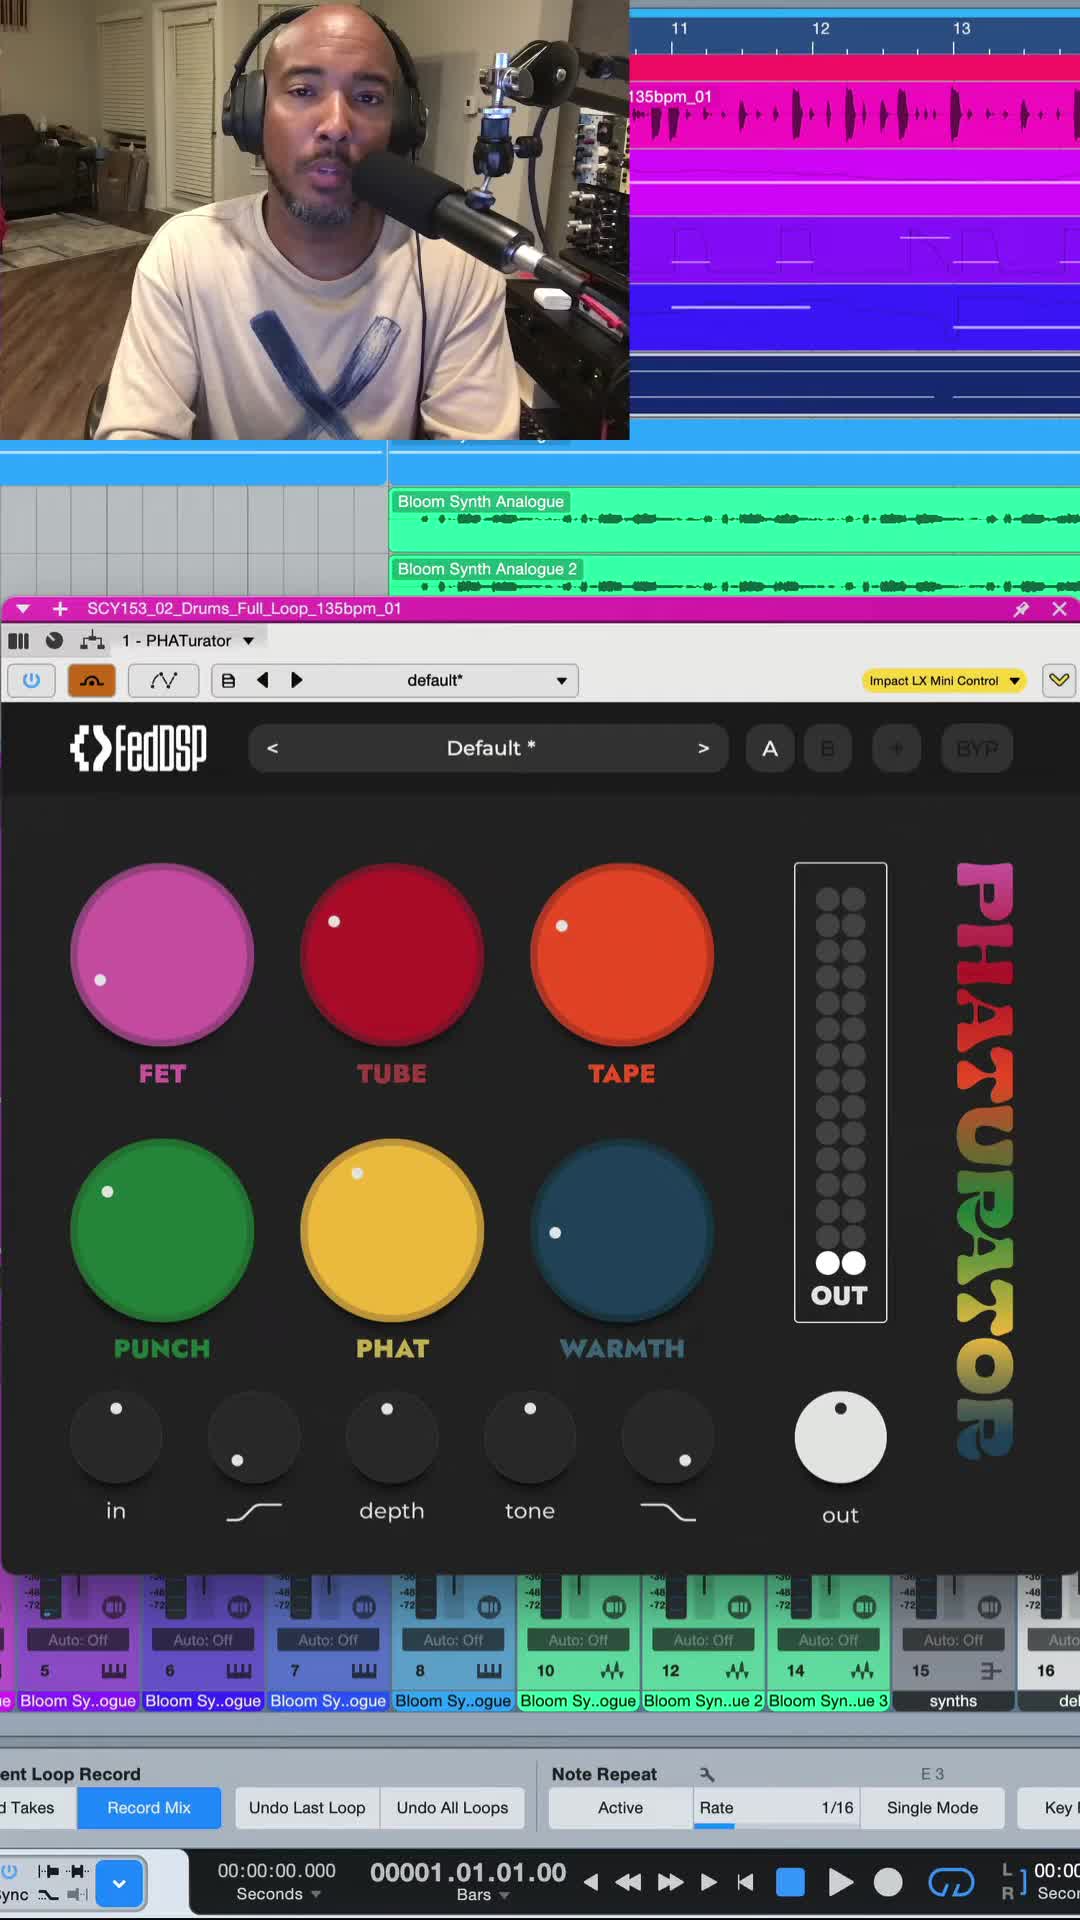The height and width of the screenshot is (1920, 1080).
Task: Click the yellow PHAT knob
Action: coord(392,1230)
